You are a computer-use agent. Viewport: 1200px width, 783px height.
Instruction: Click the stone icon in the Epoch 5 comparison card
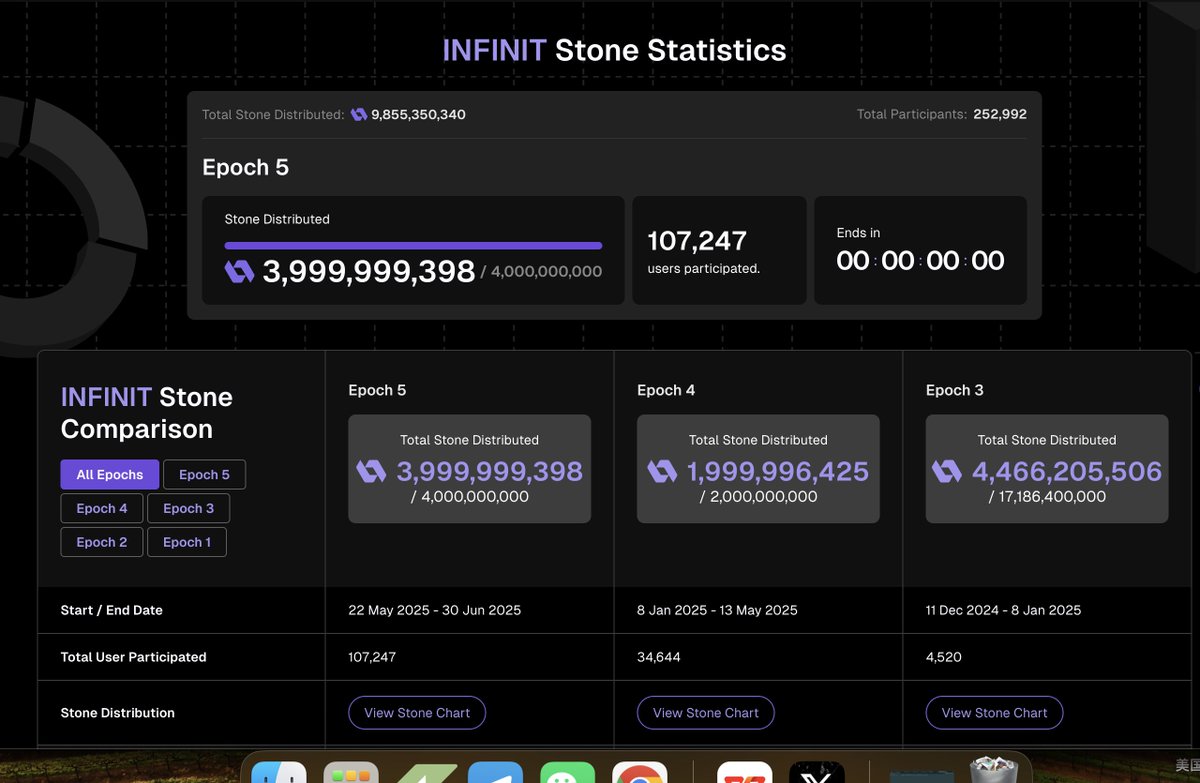tap(371, 471)
